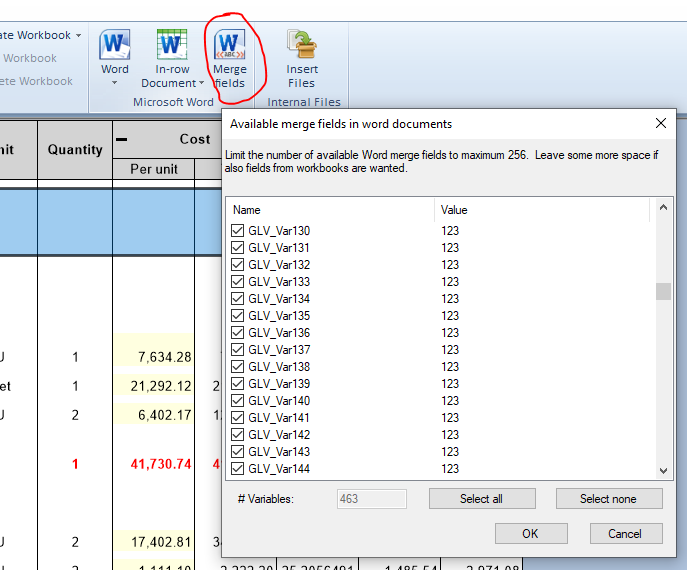The image size is (687, 570).
Task: Click the In-row Document icon
Action: pos(172,46)
